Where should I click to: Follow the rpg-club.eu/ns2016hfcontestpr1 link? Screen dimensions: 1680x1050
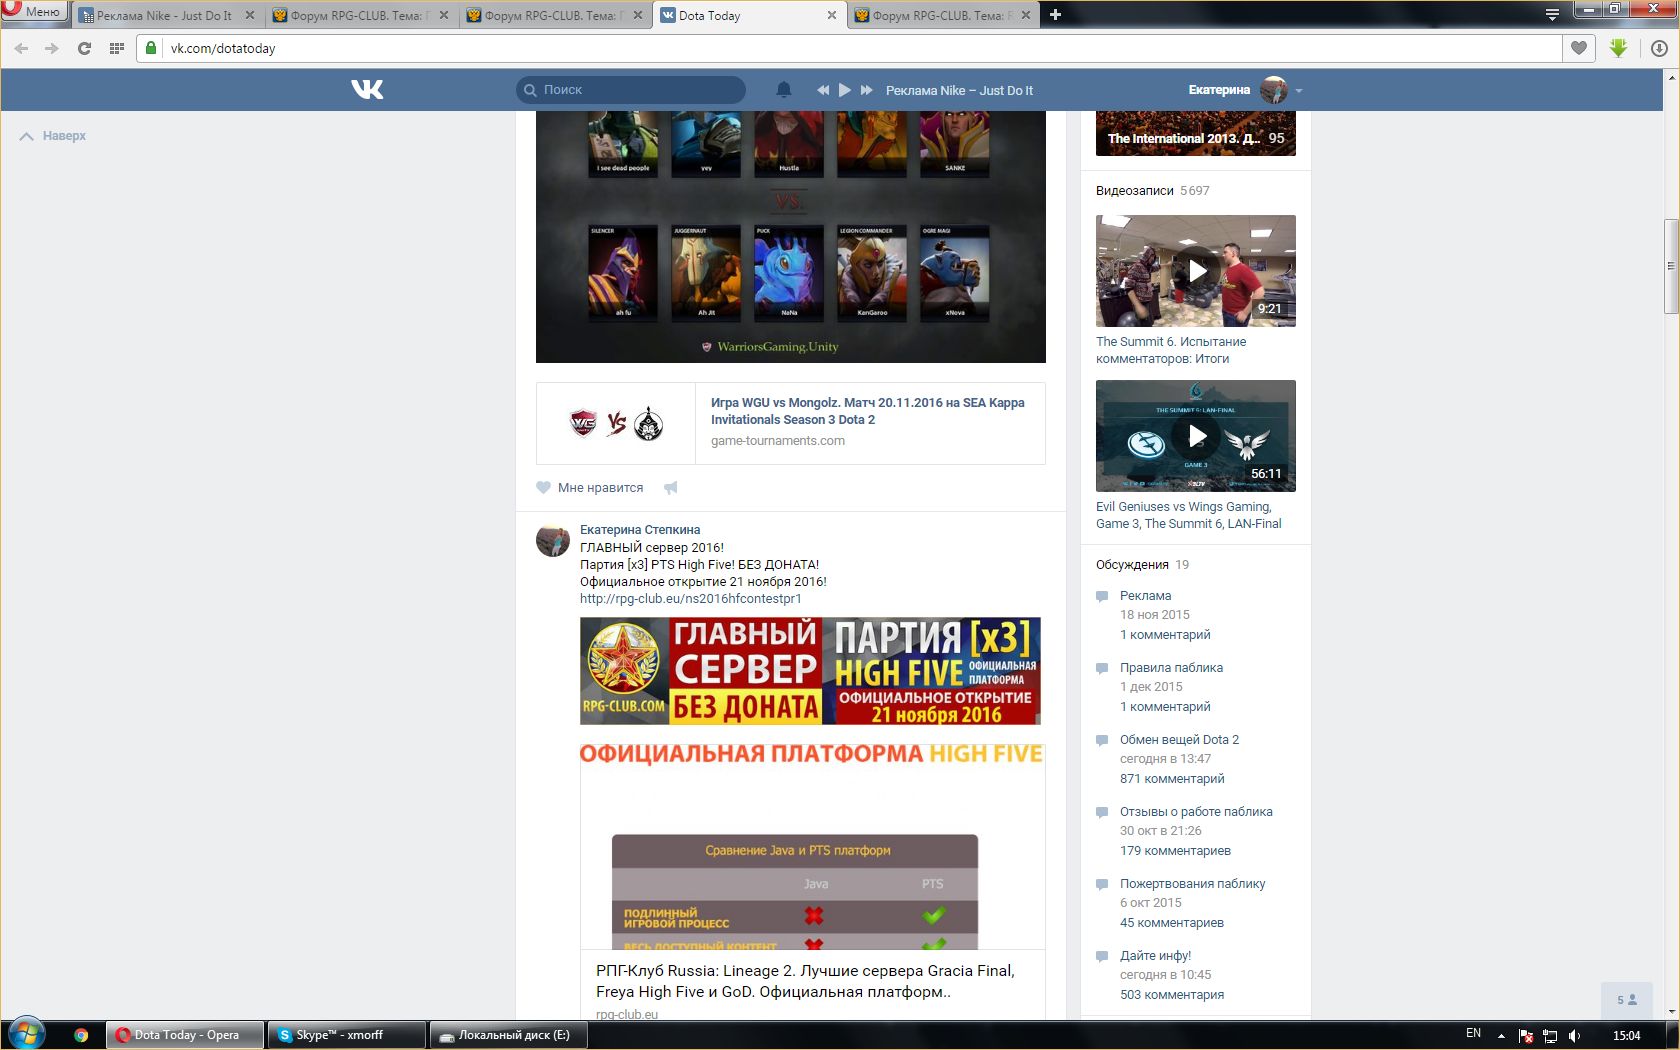pyautogui.click(x=691, y=599)
